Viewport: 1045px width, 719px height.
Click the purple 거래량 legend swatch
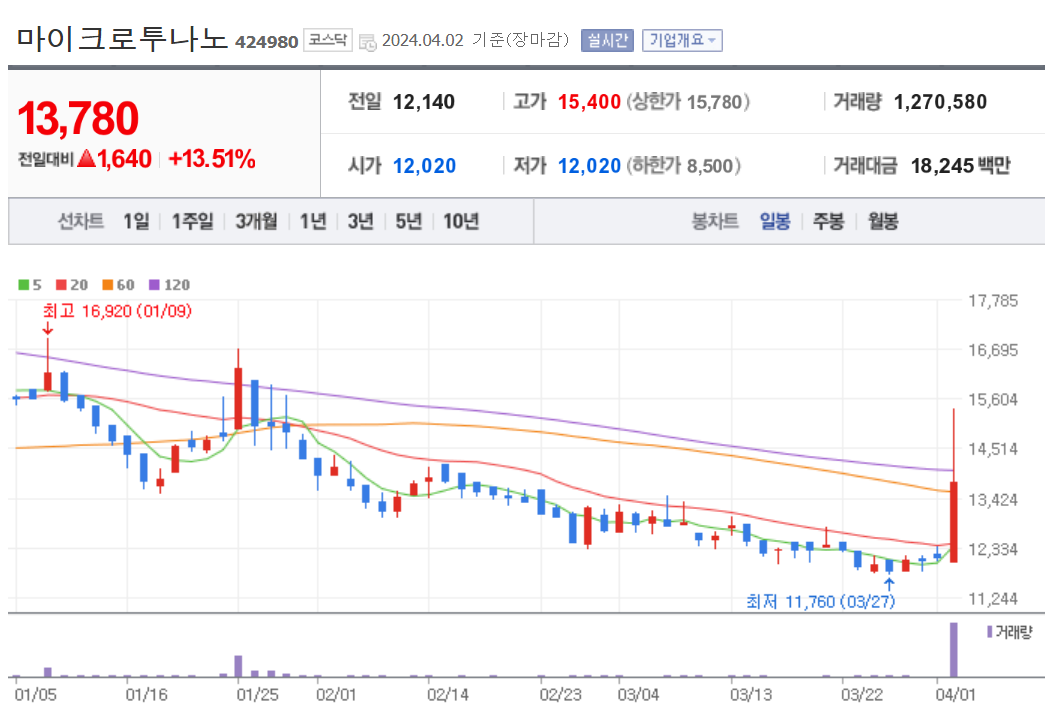point(990,631)
